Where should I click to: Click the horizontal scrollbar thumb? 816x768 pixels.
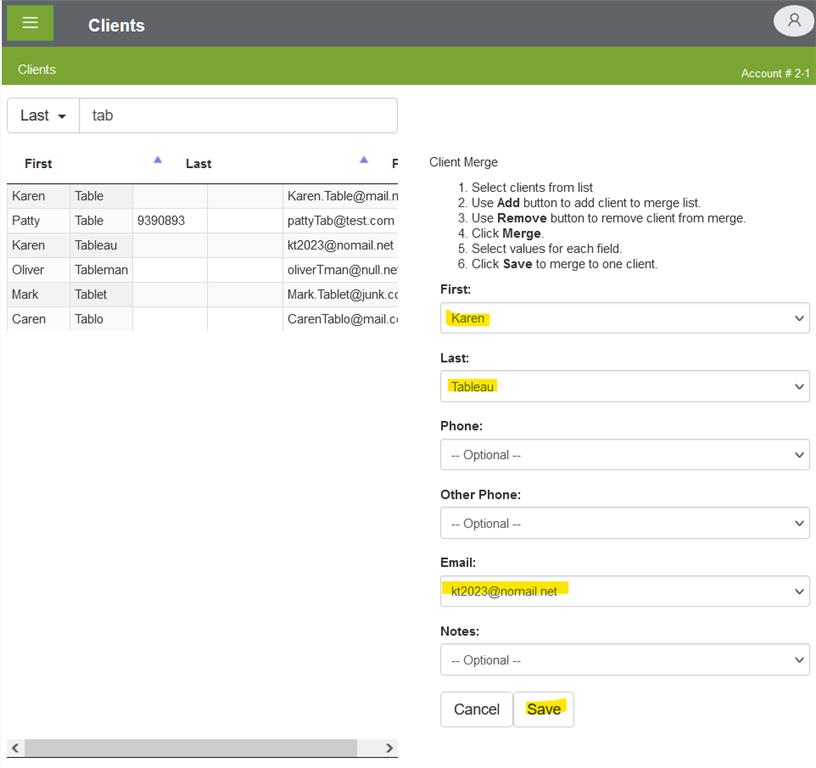point(190,748)
